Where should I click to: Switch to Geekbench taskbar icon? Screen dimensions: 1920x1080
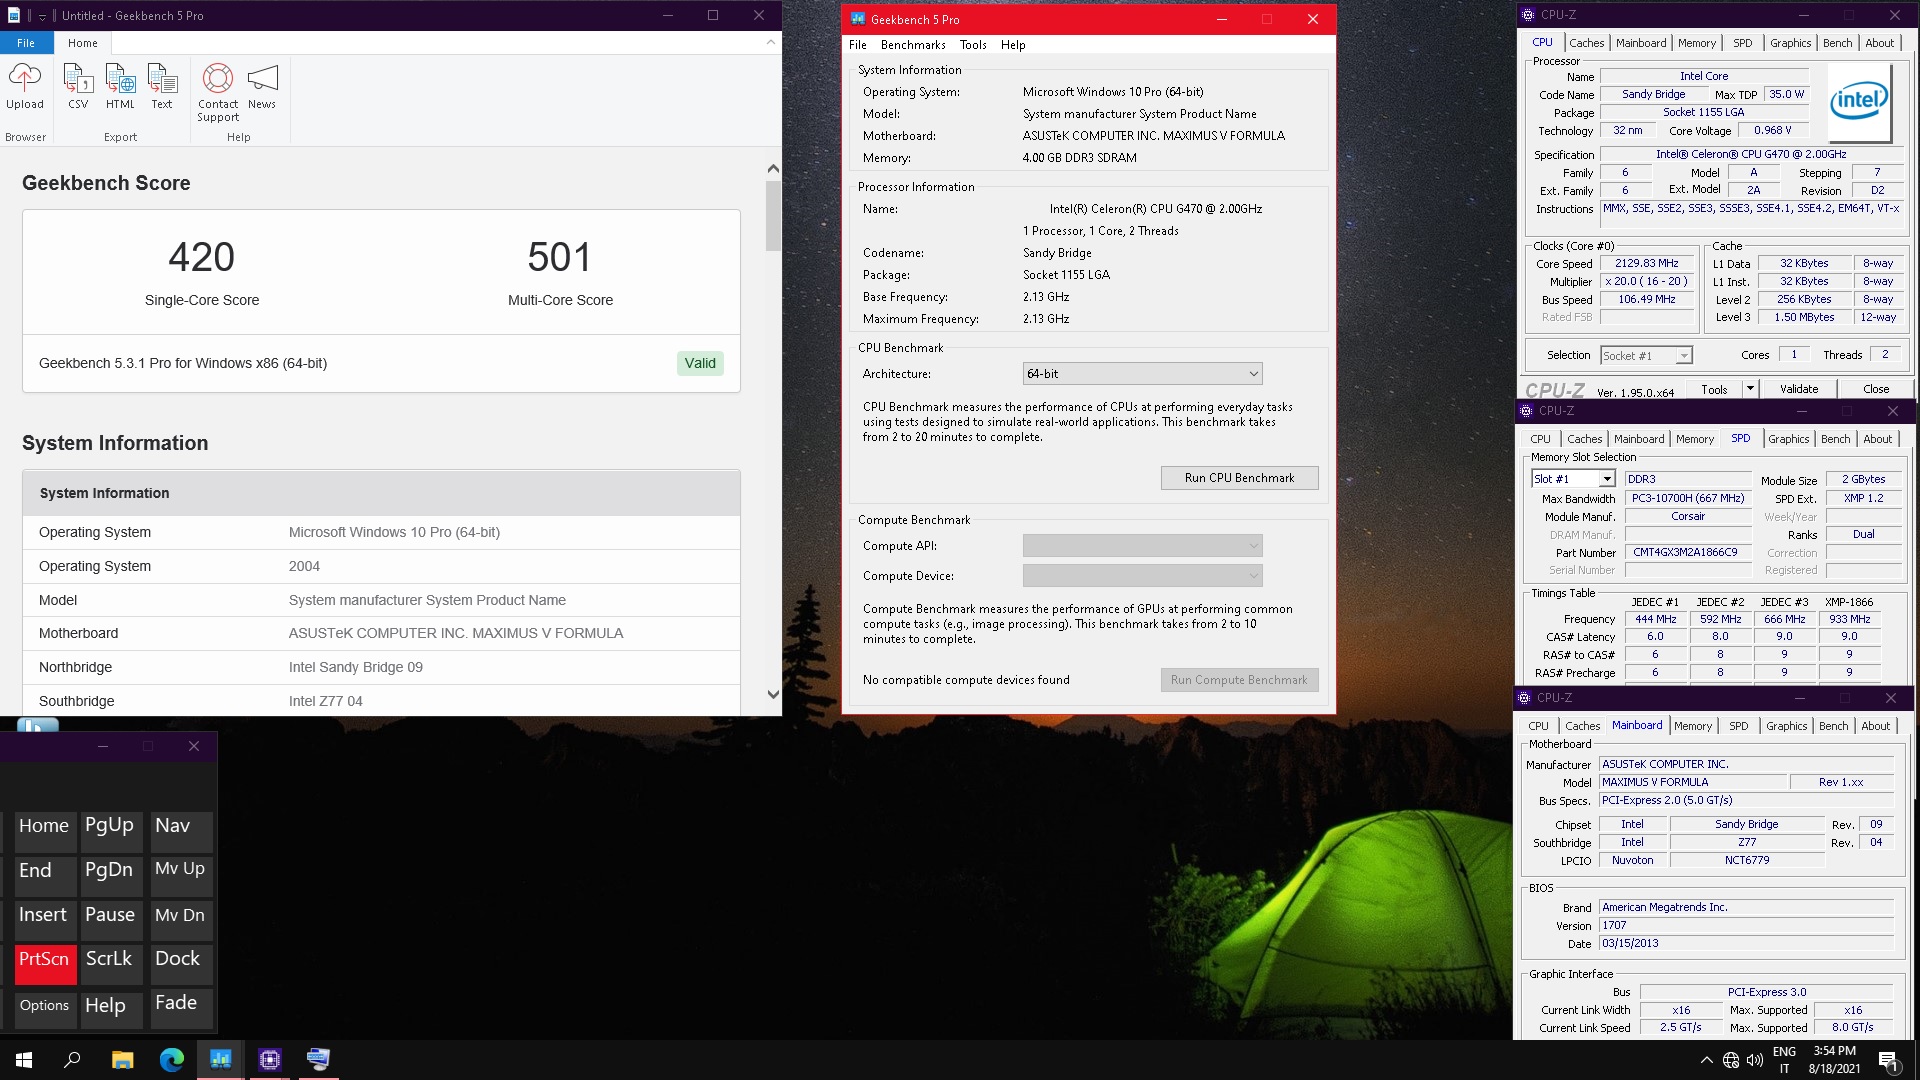pyautogui.click(x=221, y=1060)
